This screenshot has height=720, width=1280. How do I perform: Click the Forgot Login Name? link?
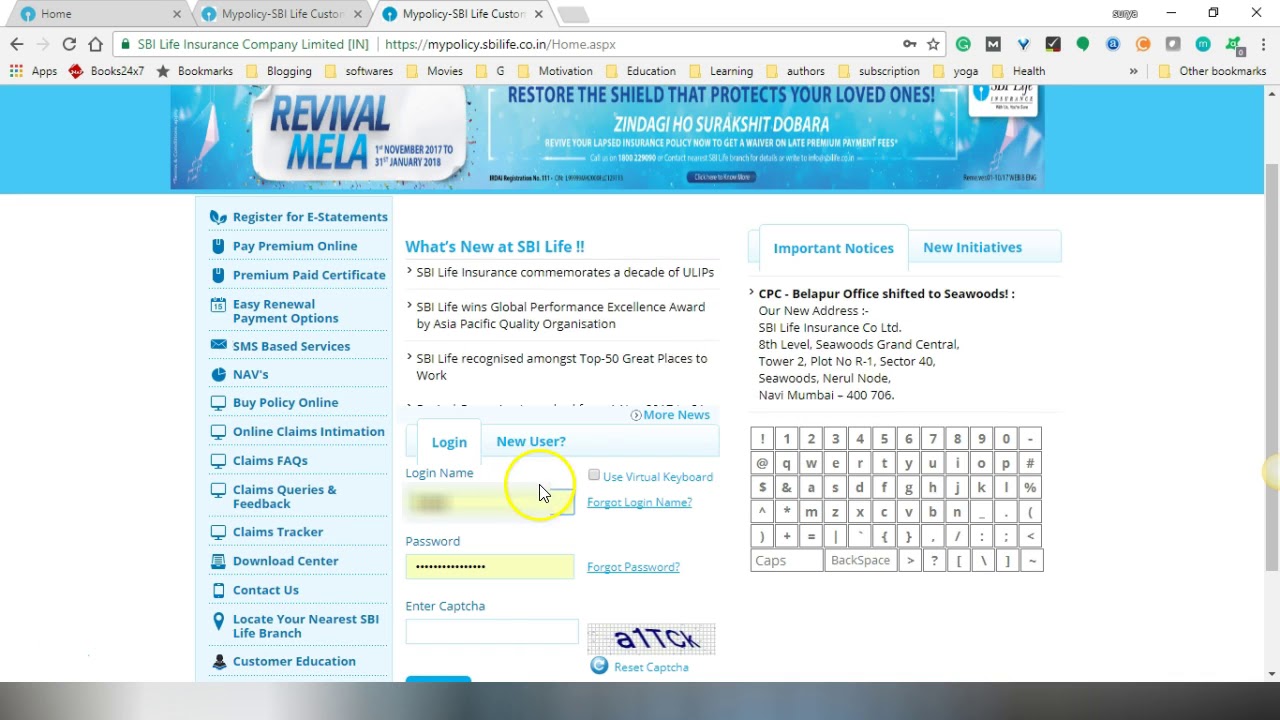(x=639, y=502)
